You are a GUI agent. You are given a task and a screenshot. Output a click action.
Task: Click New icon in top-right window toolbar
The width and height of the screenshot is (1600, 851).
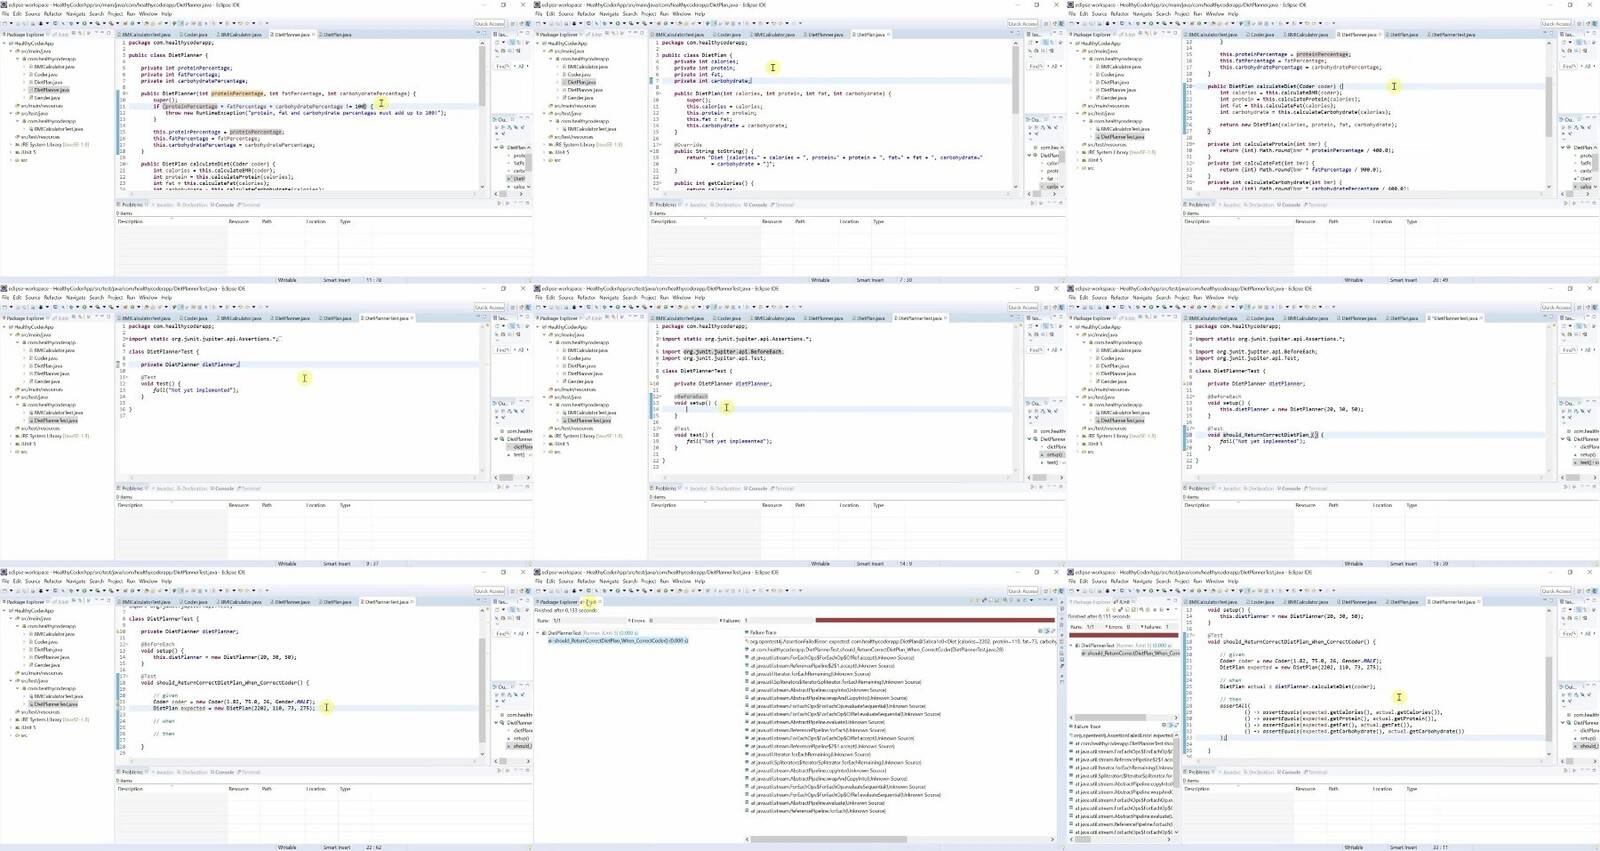point(1074,24)
